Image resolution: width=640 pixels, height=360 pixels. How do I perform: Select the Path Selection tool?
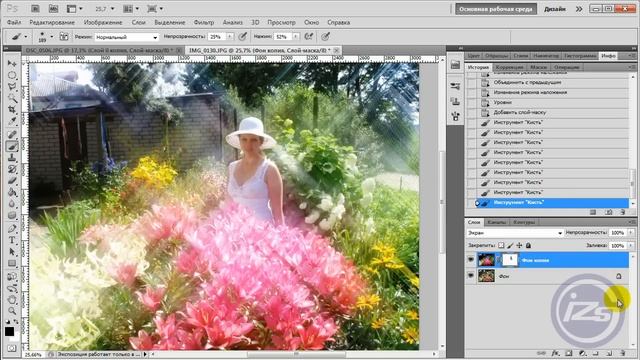point(12,251)
